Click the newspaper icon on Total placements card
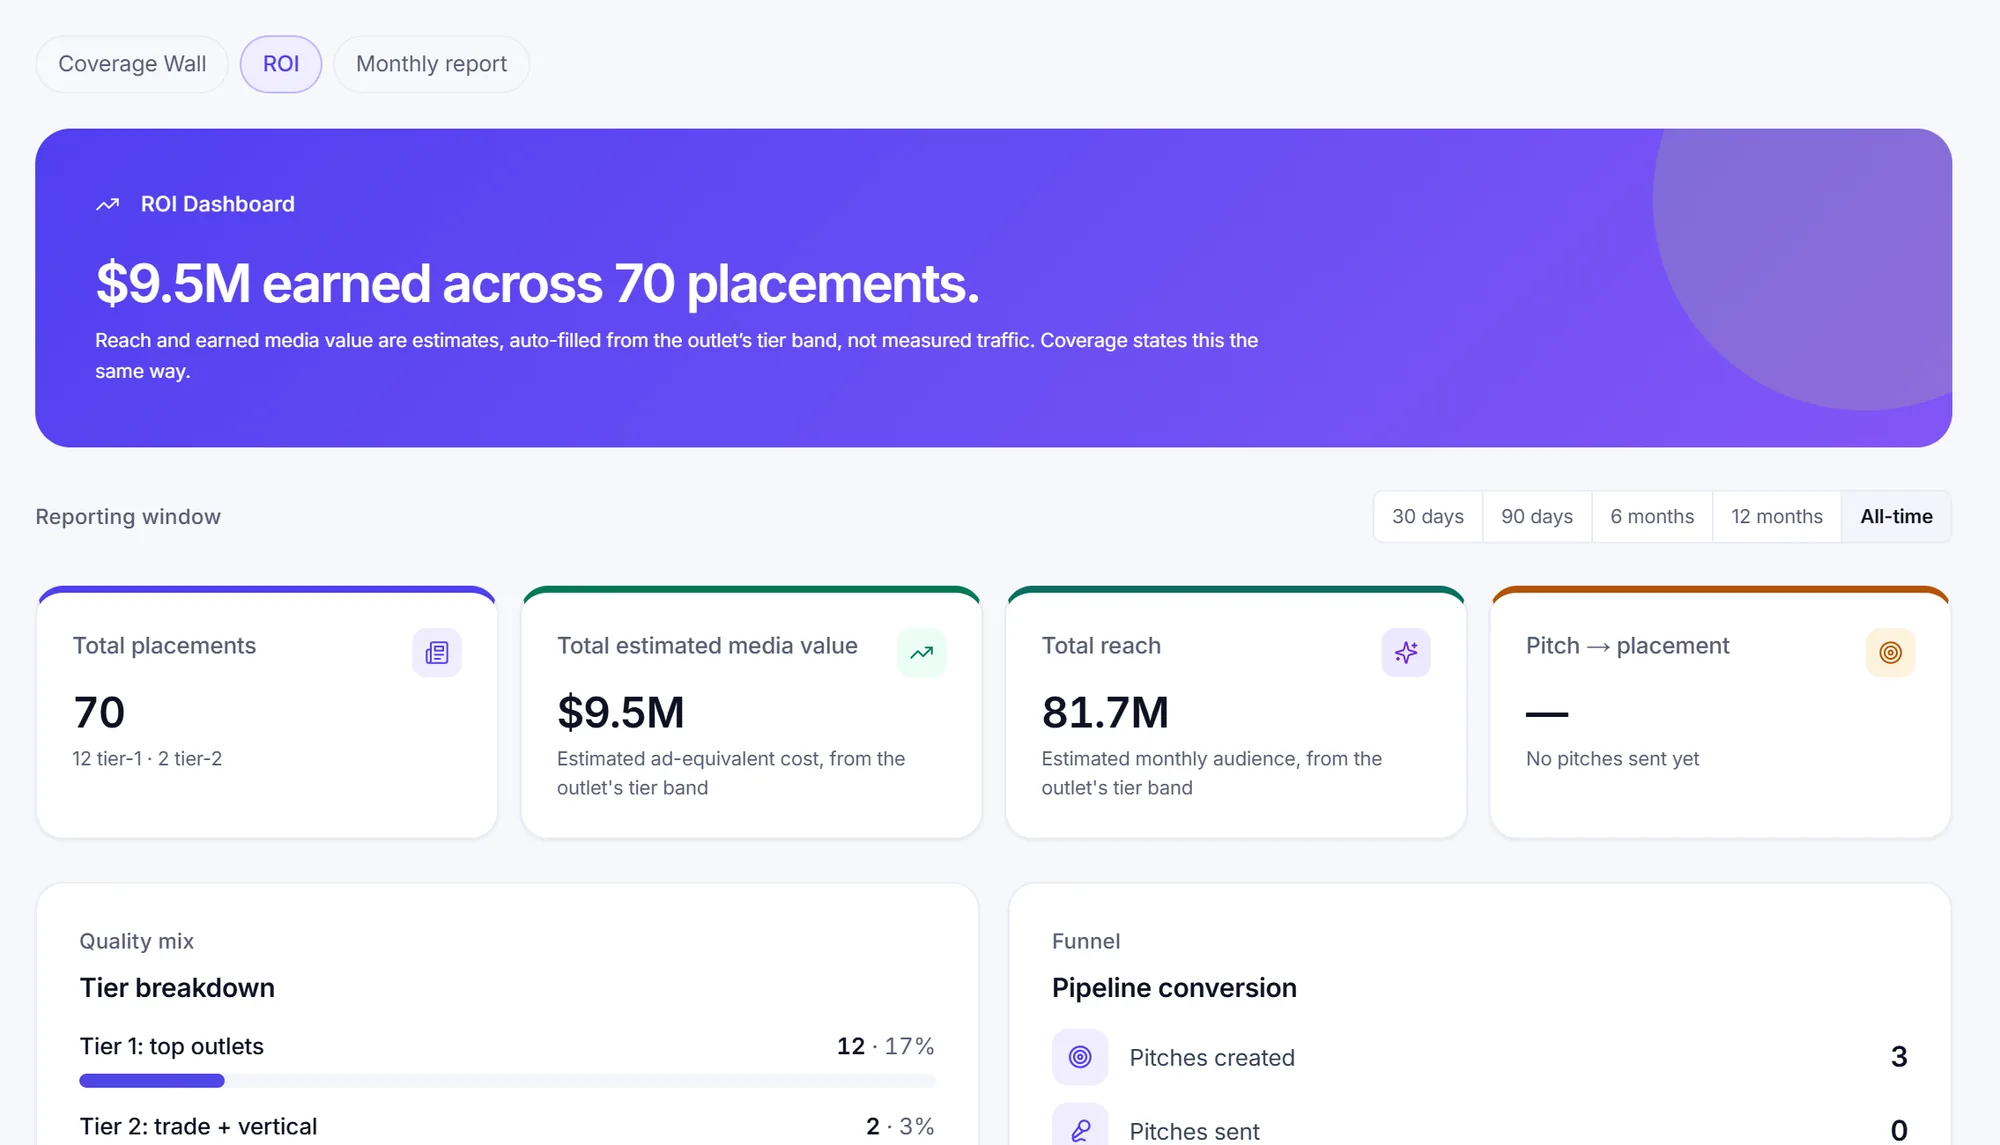 [x=437, y=653]
